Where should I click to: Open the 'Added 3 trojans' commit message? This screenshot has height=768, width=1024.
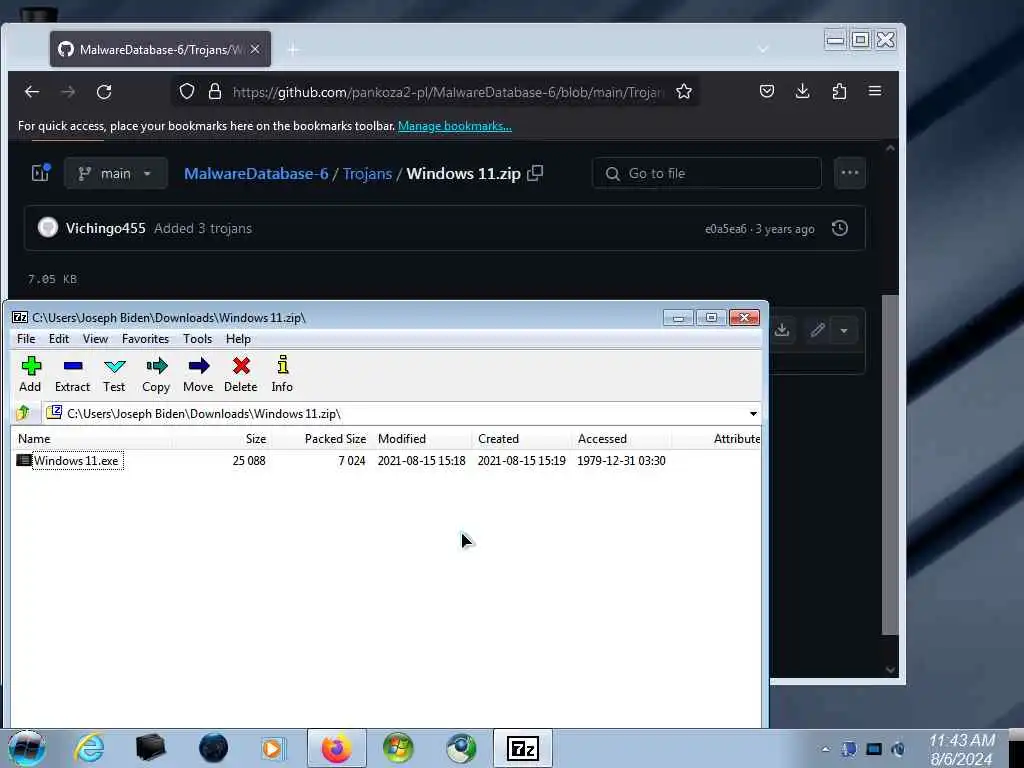[203, 228]
